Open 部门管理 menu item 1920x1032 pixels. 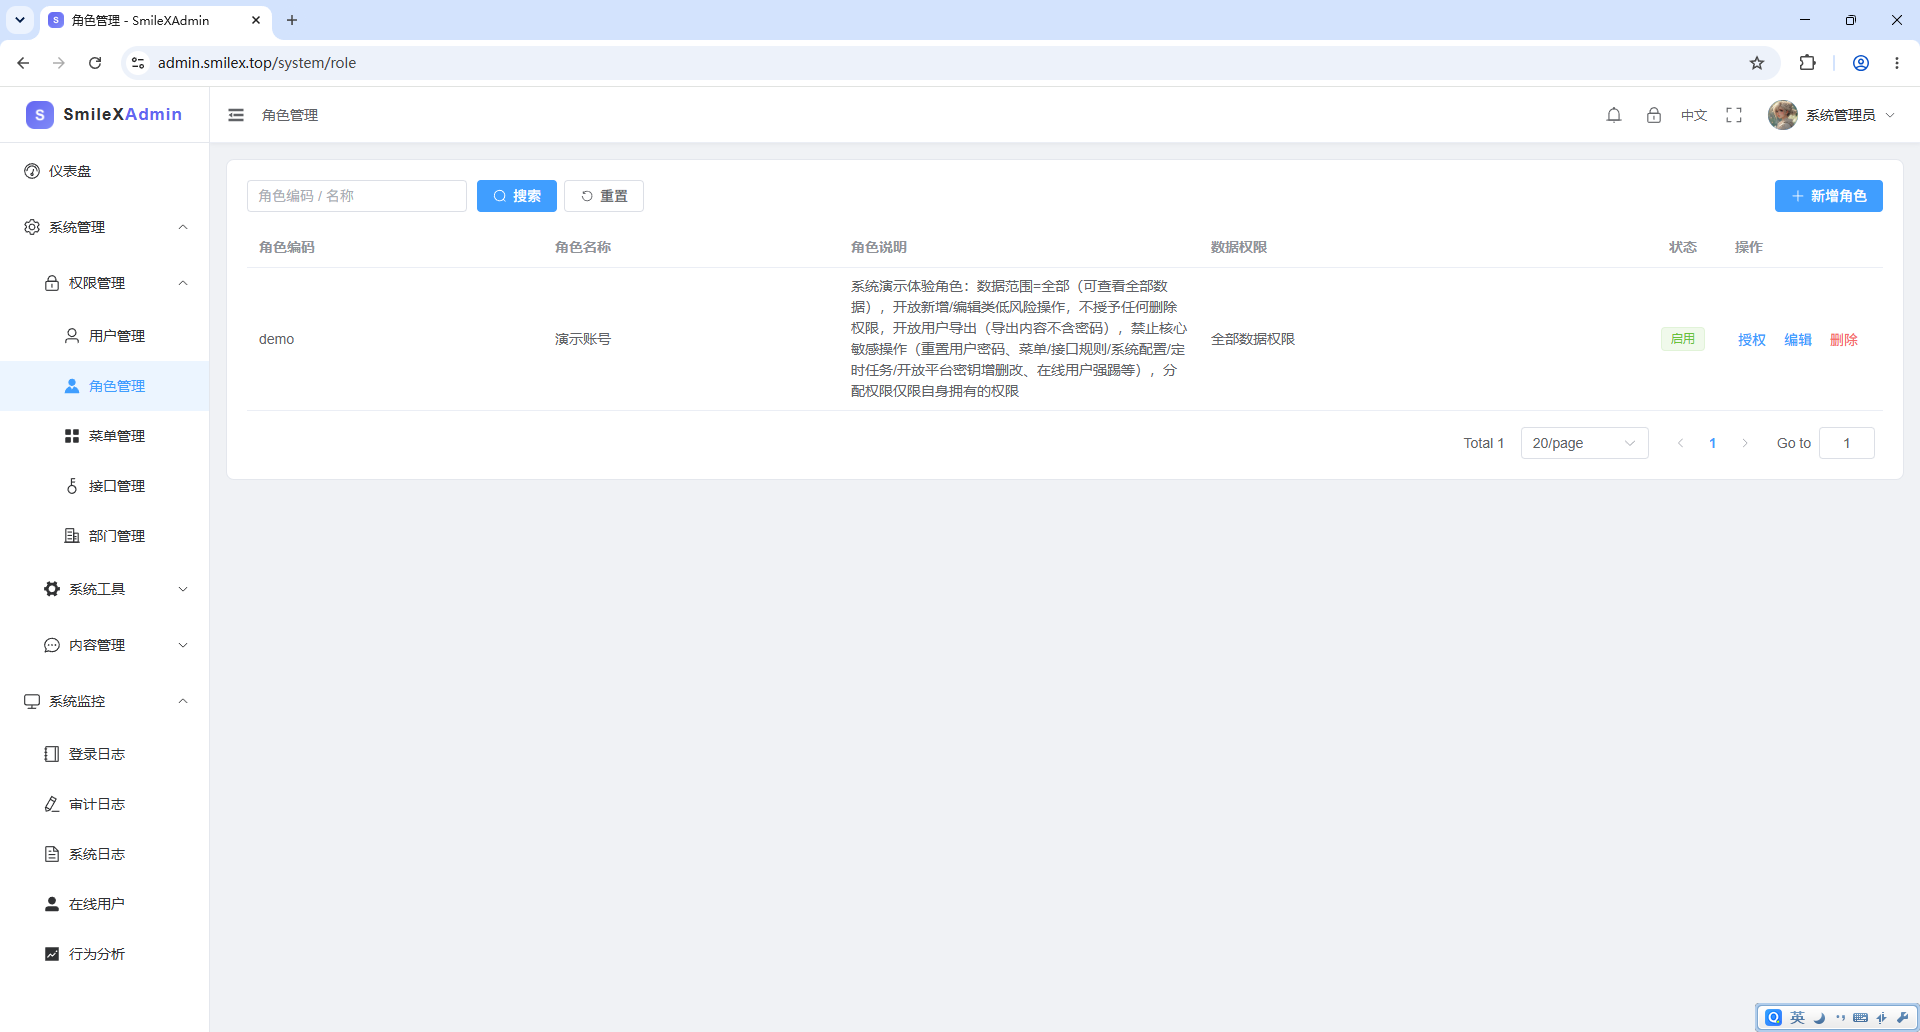(105, 536)
